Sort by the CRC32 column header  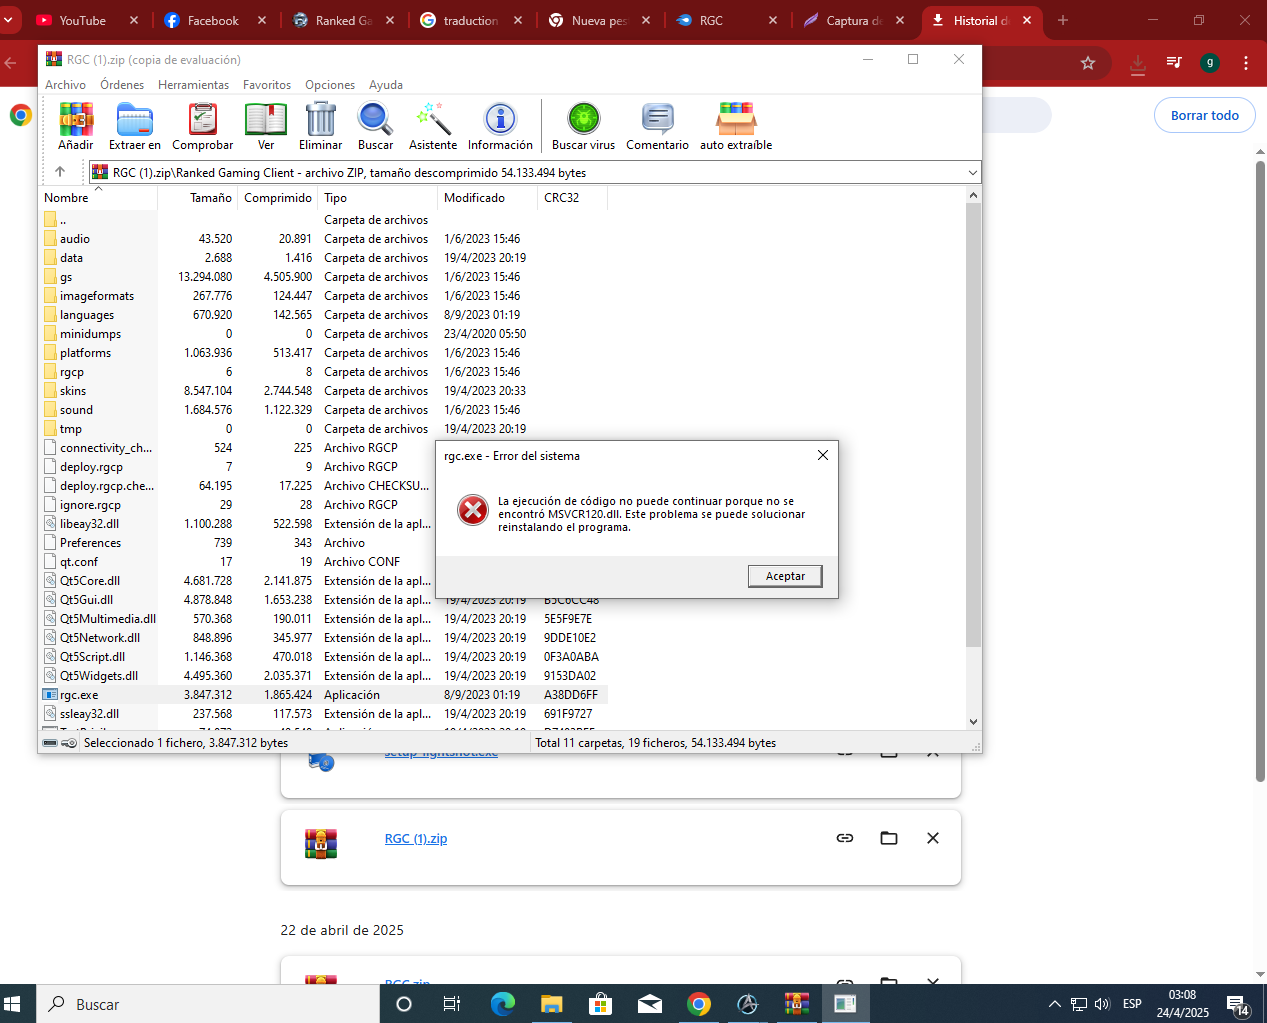tap(572, 198)
